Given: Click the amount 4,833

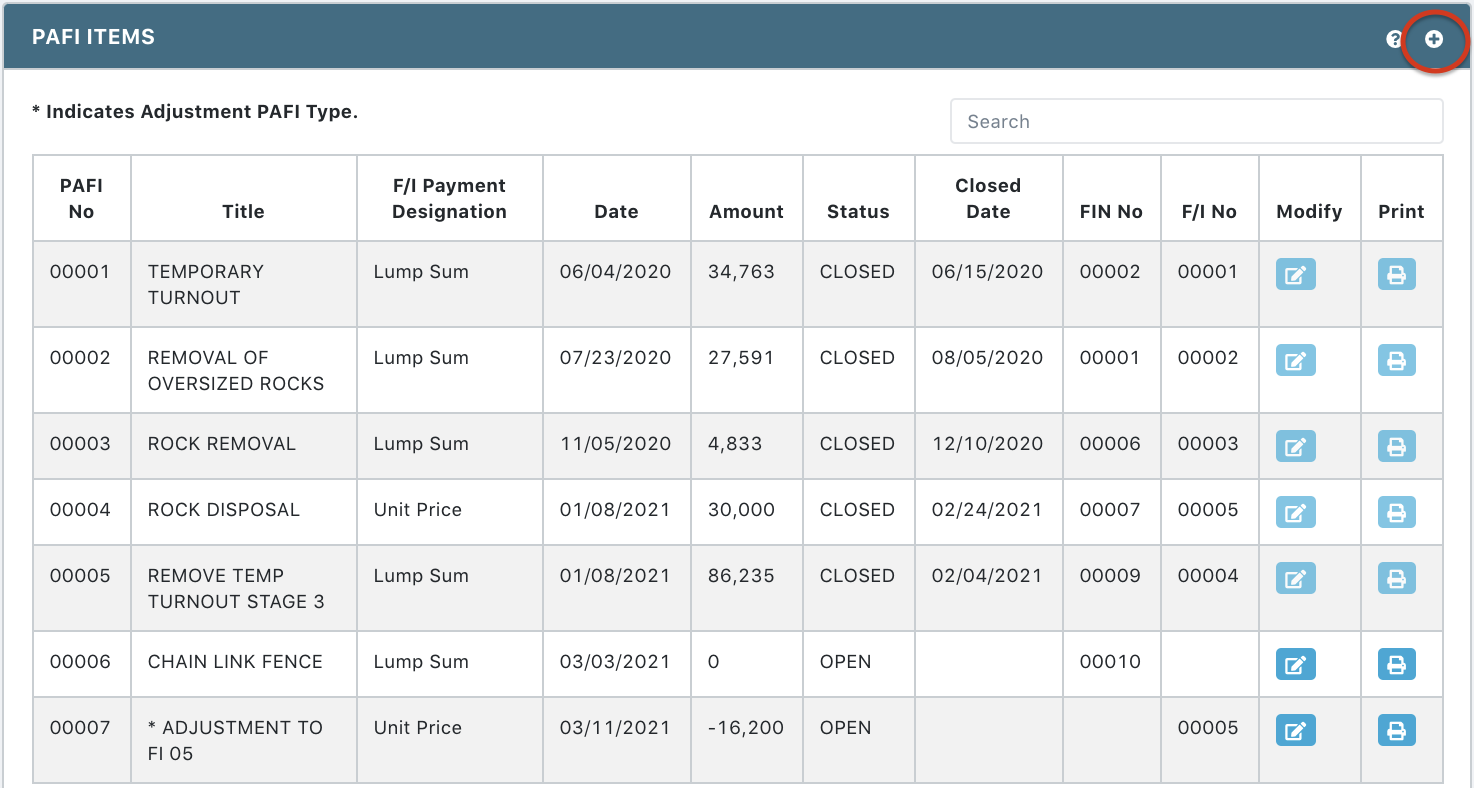Looking at the screenshot, I should (735, 443).
